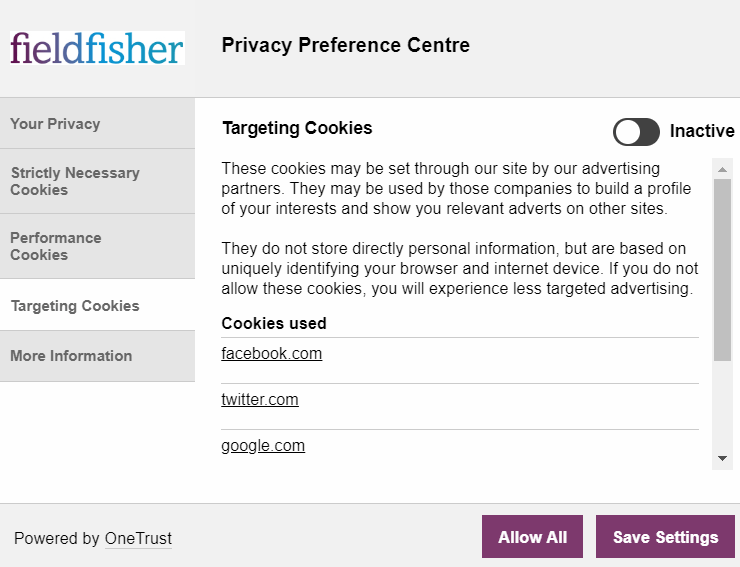Click the scrollbar down arrow
Image resolution: width=740 pixels, height=567 pixels.
(722, 458)
